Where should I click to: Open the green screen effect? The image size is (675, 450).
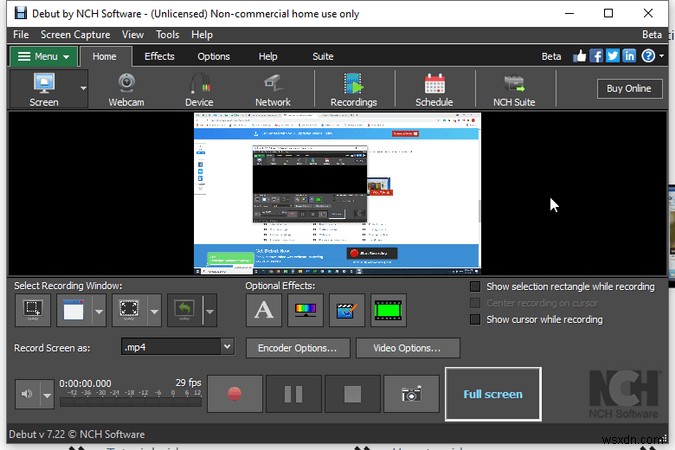(388, 310)
